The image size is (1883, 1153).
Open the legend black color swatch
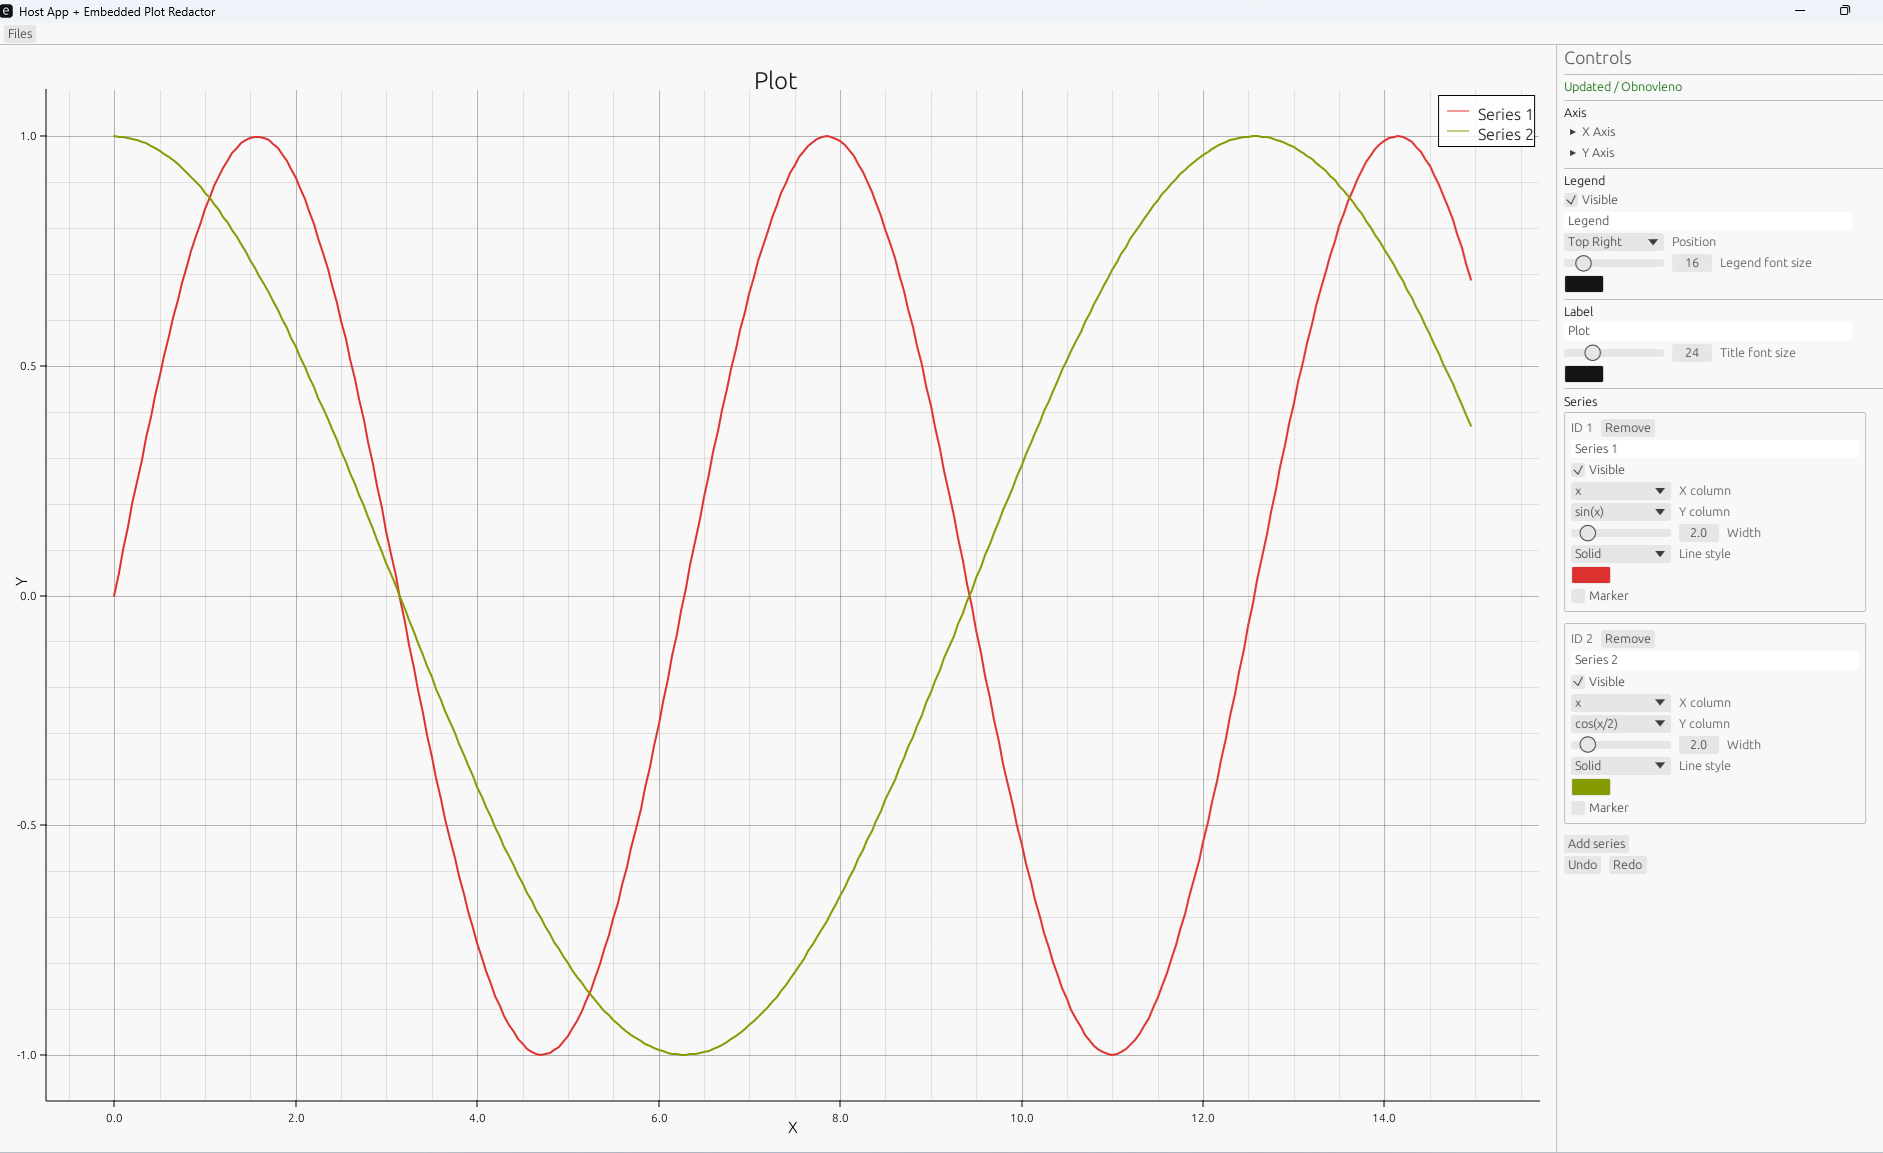pos(1583,284)
